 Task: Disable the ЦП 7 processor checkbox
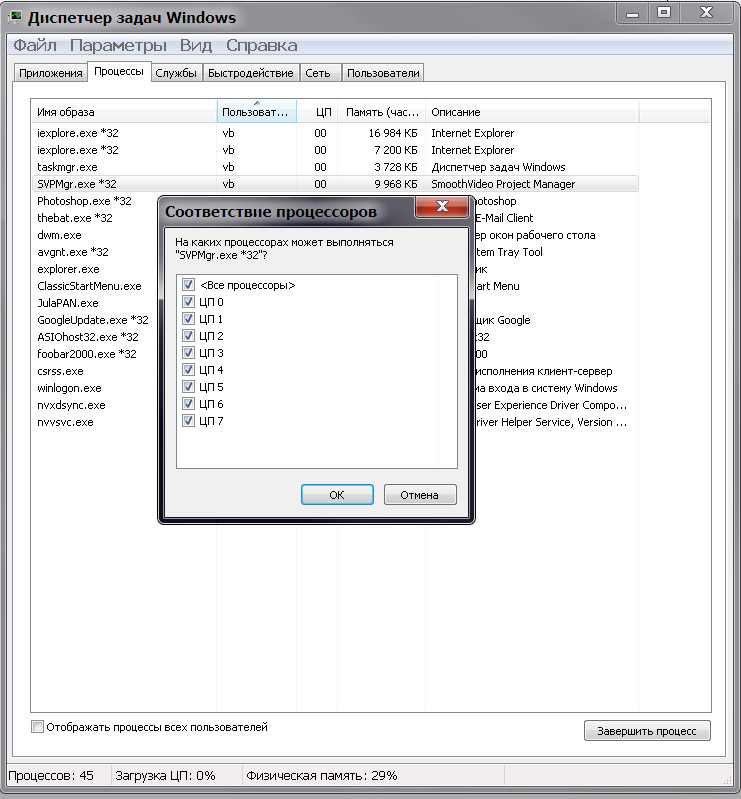(188, 421)
